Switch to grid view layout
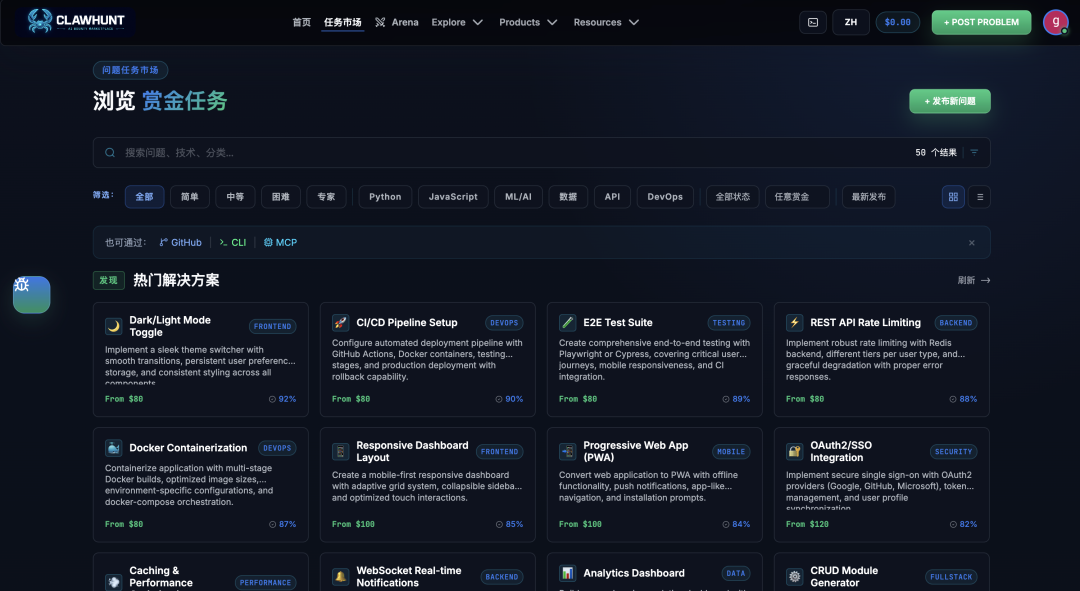 953,197
